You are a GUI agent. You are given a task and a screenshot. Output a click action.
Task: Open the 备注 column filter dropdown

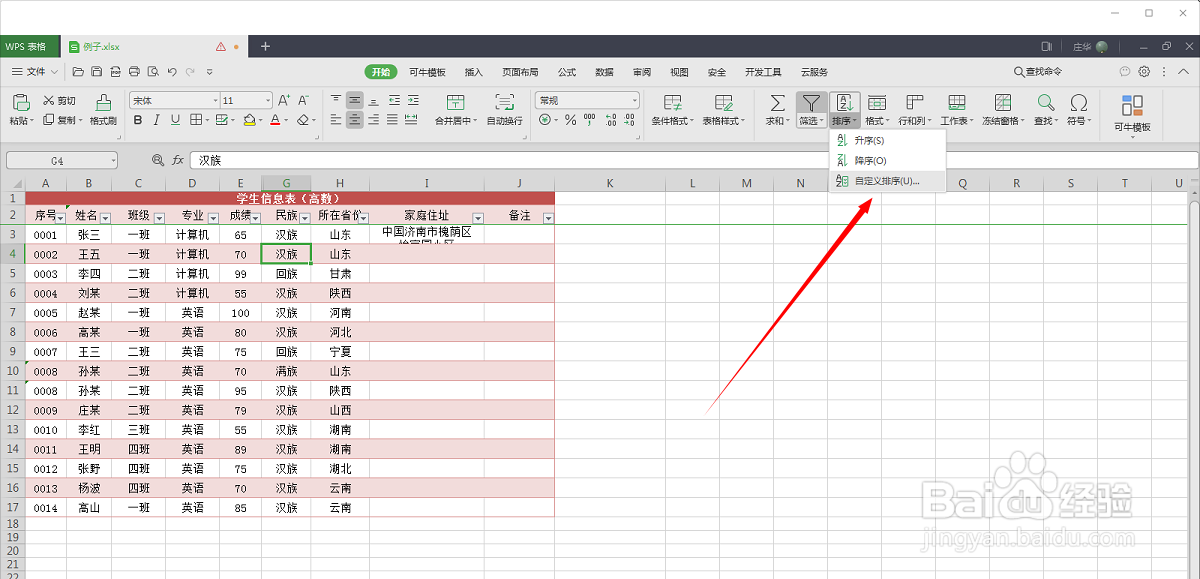coord(547,217)
